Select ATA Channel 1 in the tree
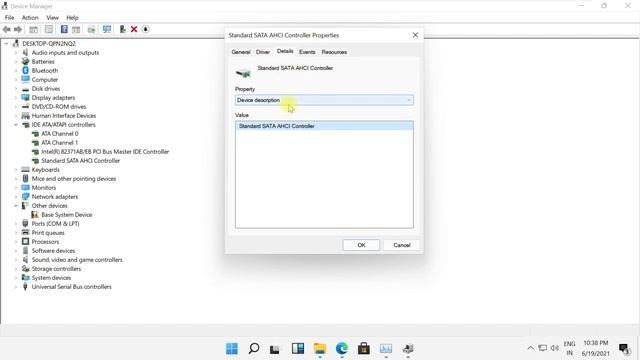The width and height of the screenshot is (640, 360). (x=60, y=142)
